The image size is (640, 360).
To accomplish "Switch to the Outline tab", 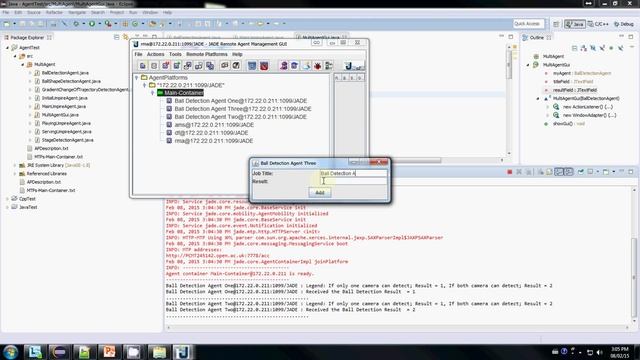I will point(536,38).
